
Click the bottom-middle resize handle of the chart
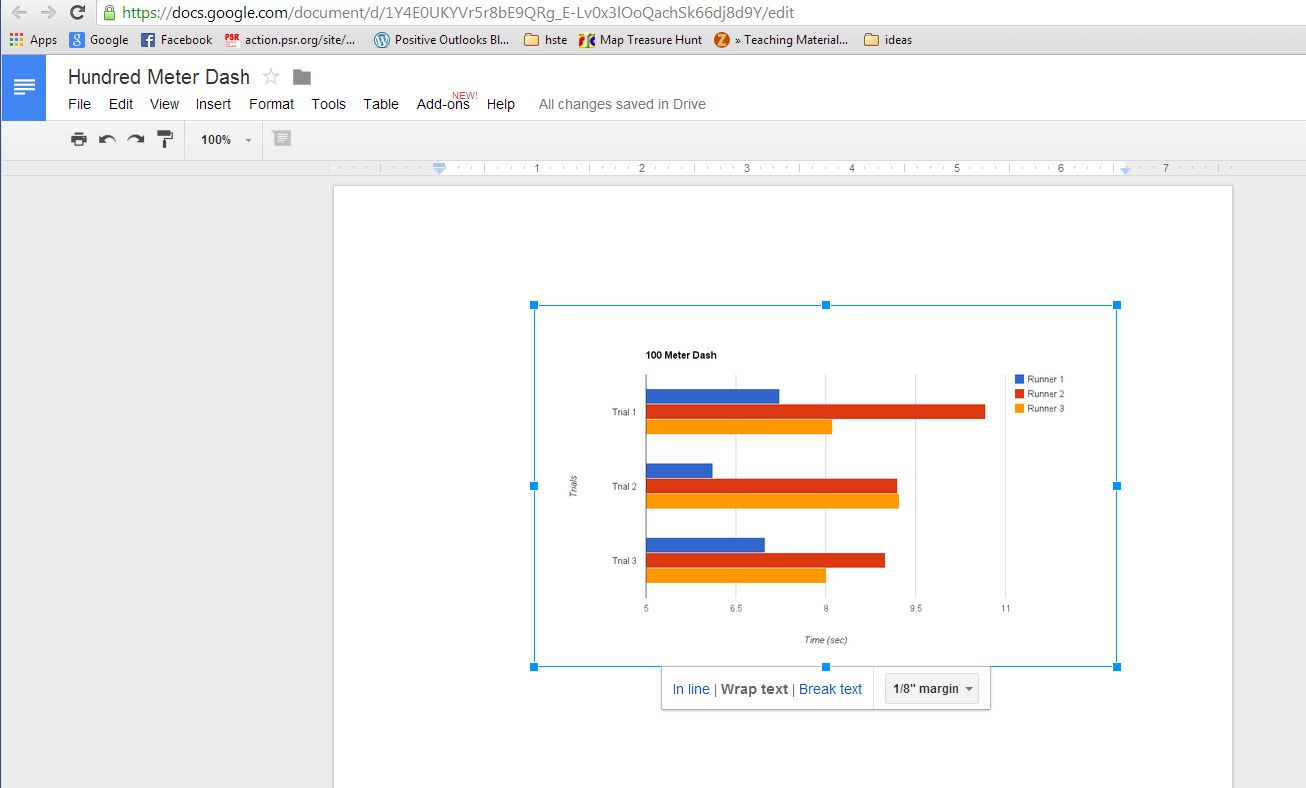point(826,667)
